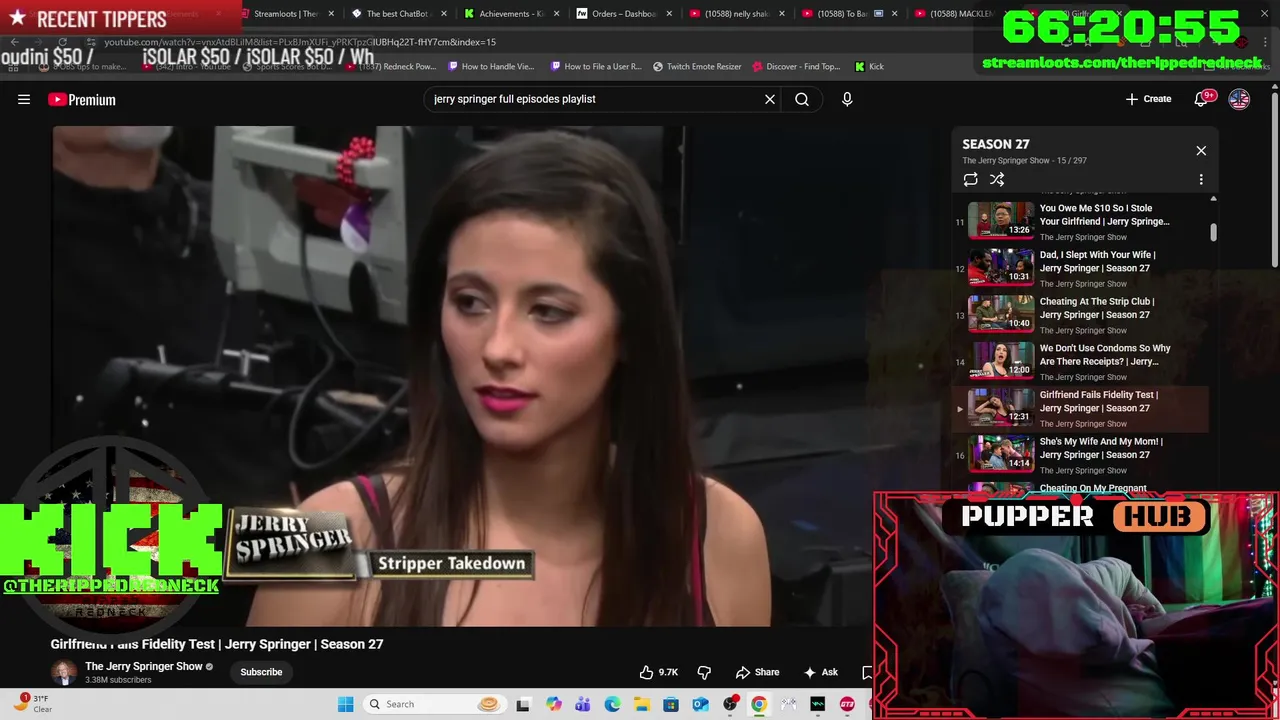Screen dimensions: 1280x720
Task: Close the Streamloots tab
Action: [x=333, y=14]
